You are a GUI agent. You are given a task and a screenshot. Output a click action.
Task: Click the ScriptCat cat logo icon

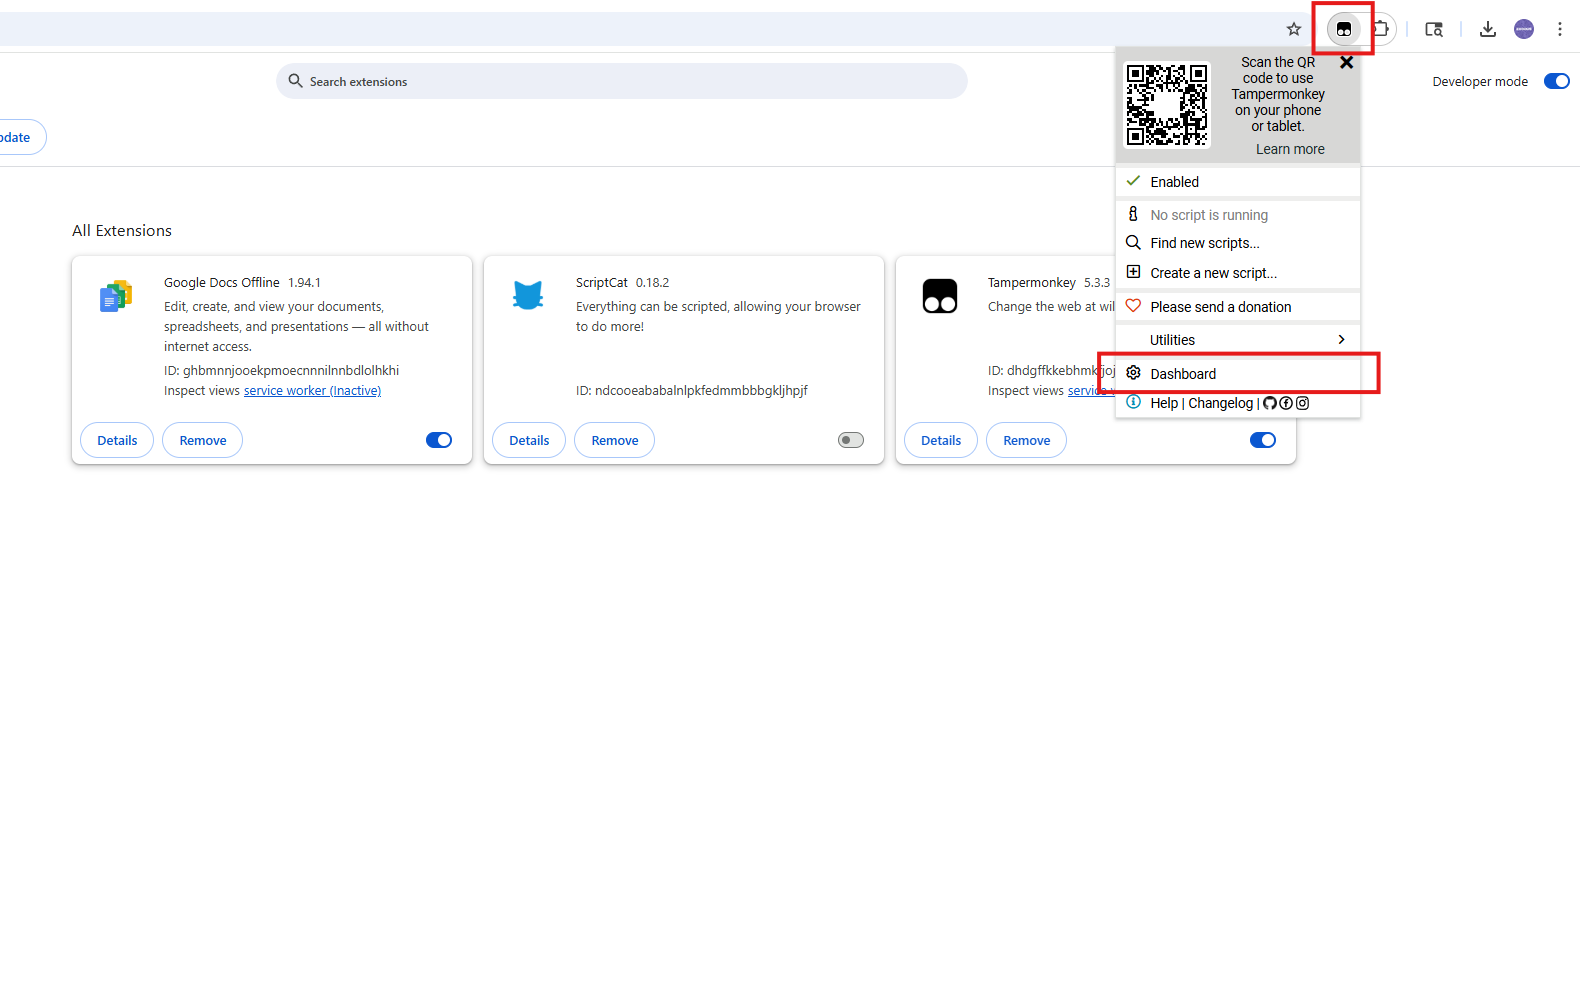[528, 296]
